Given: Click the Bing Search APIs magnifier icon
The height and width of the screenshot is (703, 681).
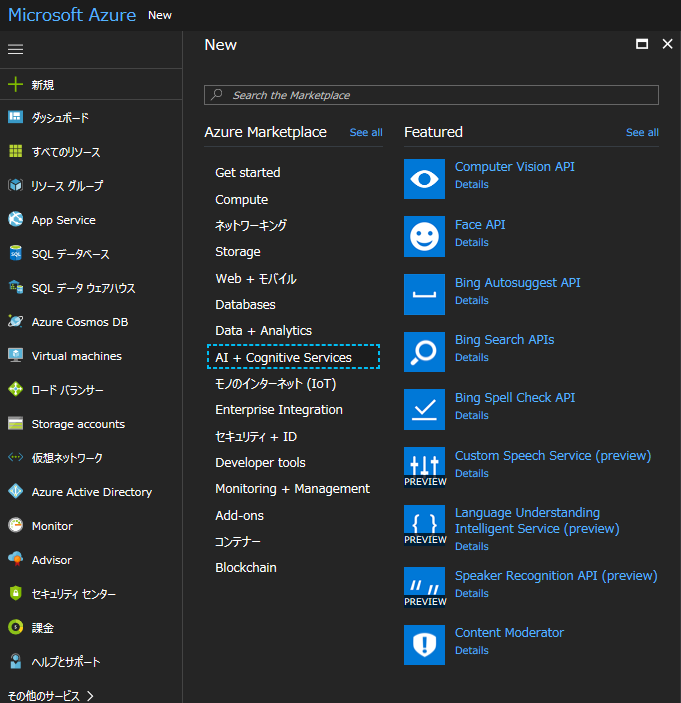Looking at the screenshot, I should pos(425,352).
